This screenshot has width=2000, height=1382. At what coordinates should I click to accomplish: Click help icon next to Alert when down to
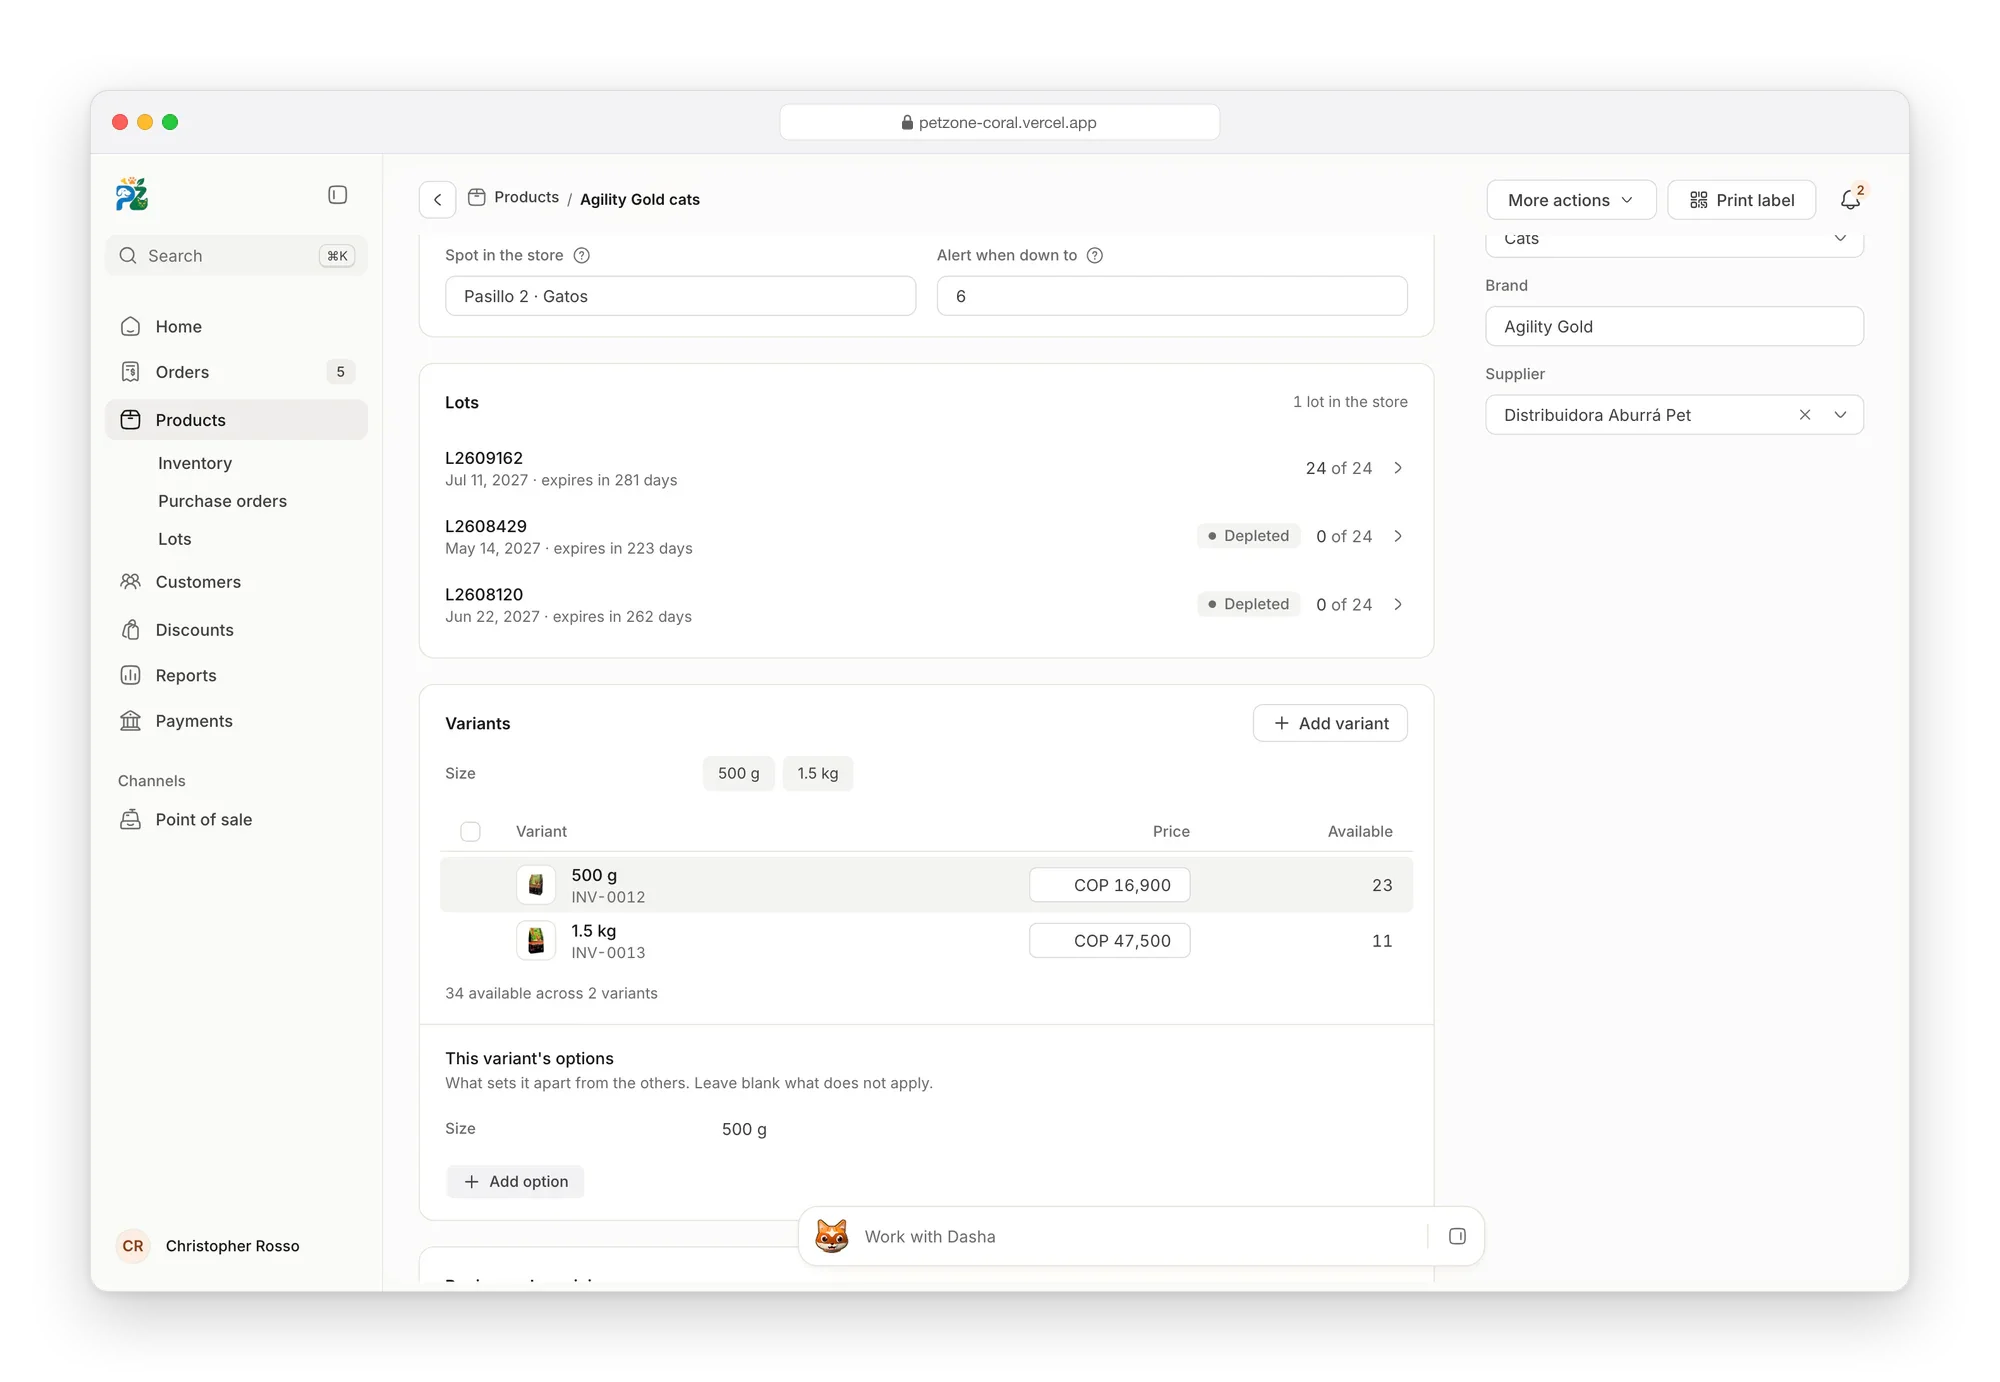coord(1095,255)
